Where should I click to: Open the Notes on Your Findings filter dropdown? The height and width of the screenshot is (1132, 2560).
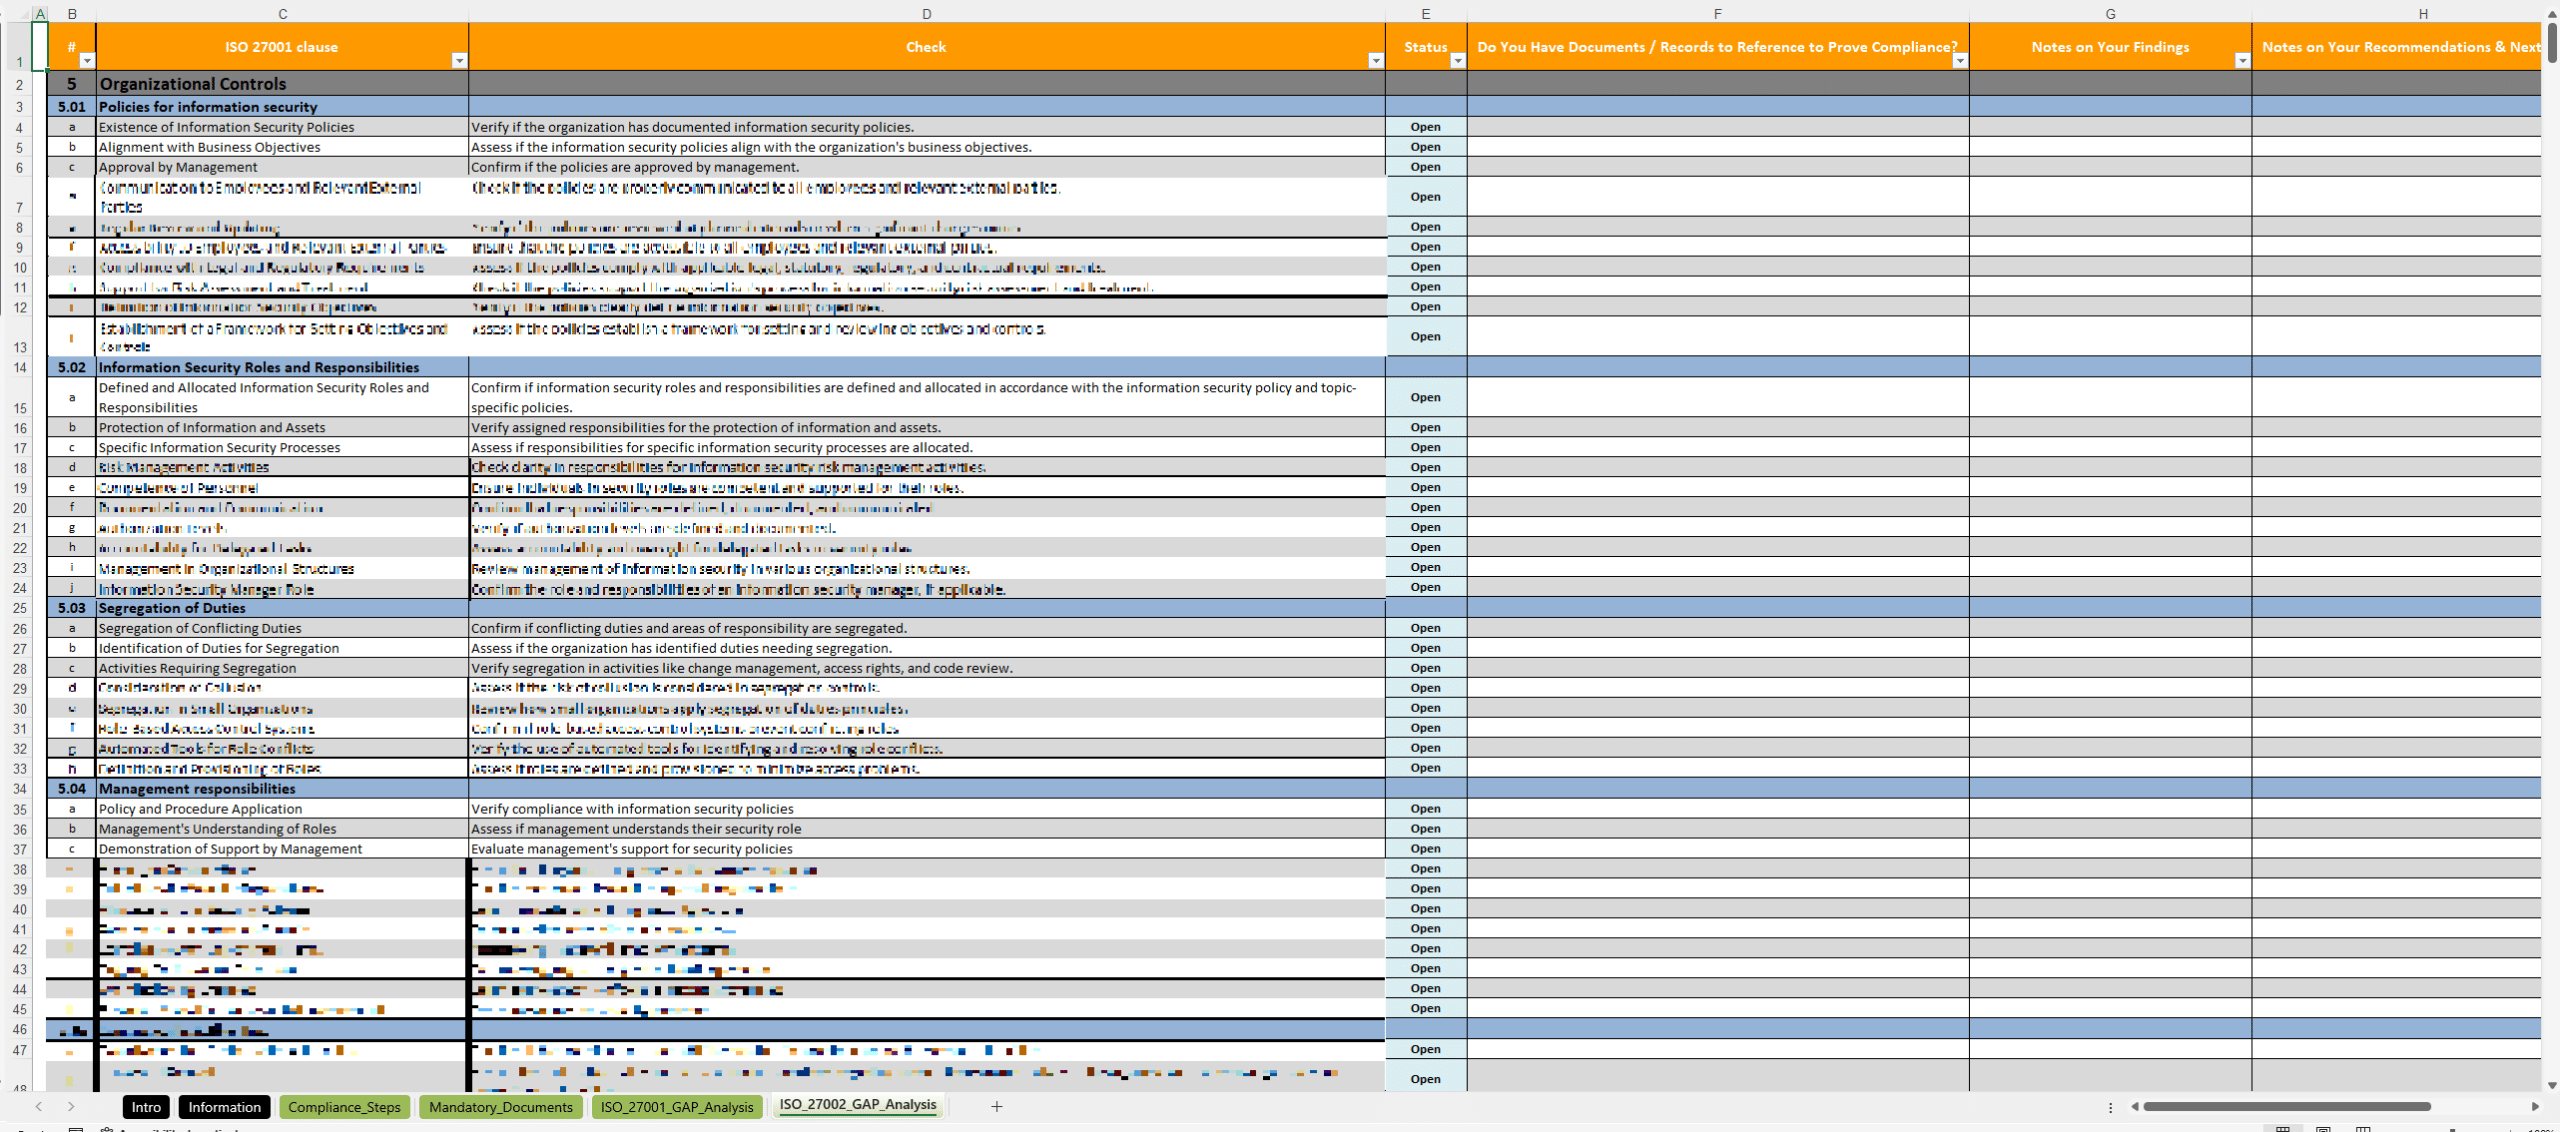[2243, 61]
